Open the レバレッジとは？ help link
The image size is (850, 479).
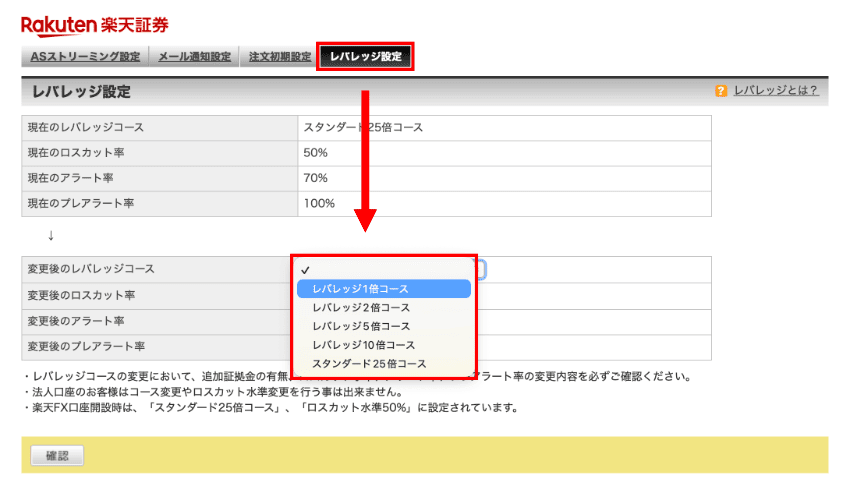coord(775,90)
